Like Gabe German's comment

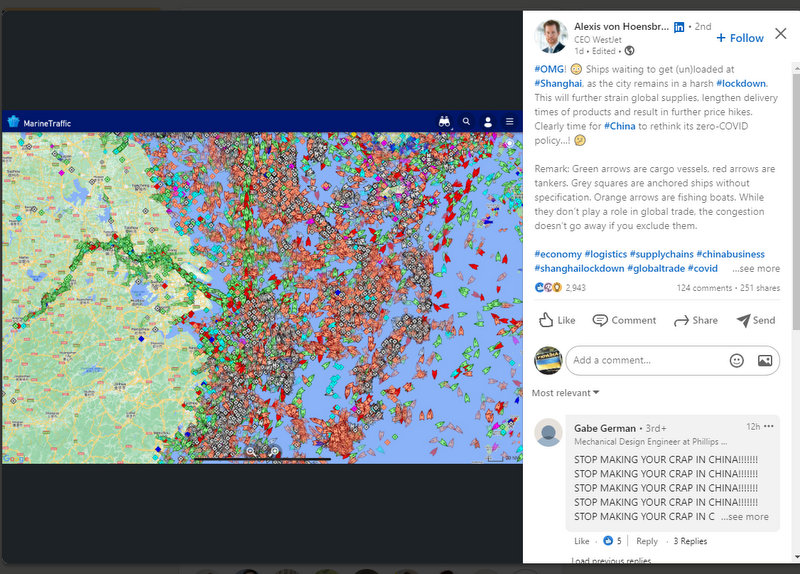(581, 541)
